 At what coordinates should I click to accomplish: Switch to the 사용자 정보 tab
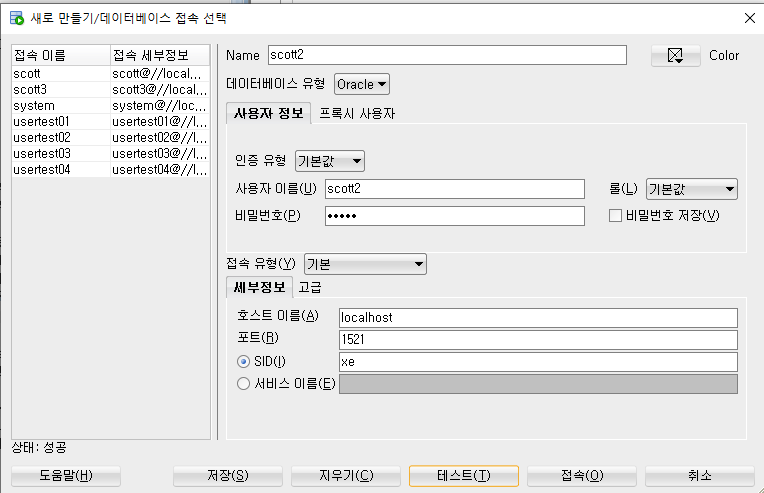tap(268, 114)
